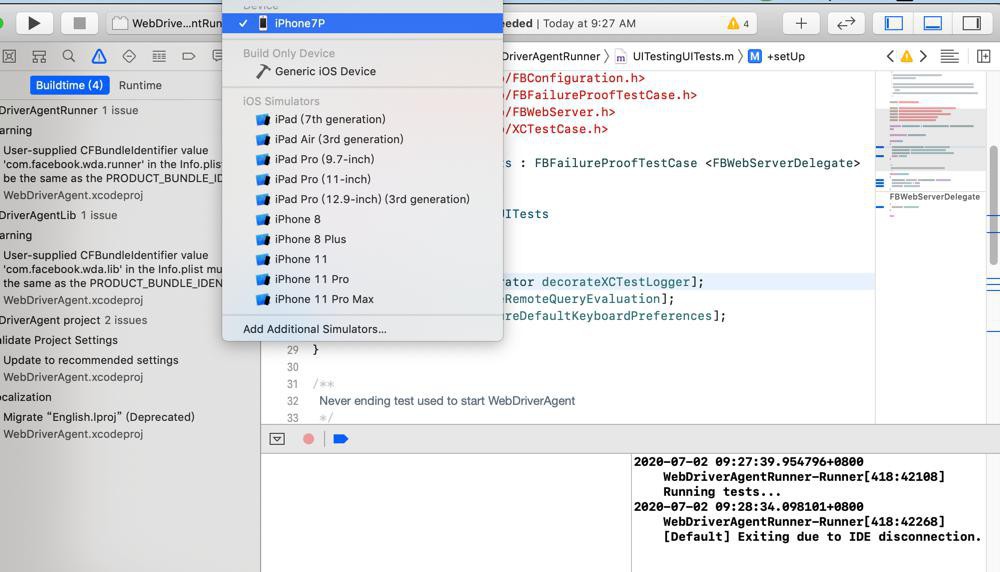Open the issue navigator triangle icon
The width and height of the screenshot is (1000, 572).
coord(99,56)
